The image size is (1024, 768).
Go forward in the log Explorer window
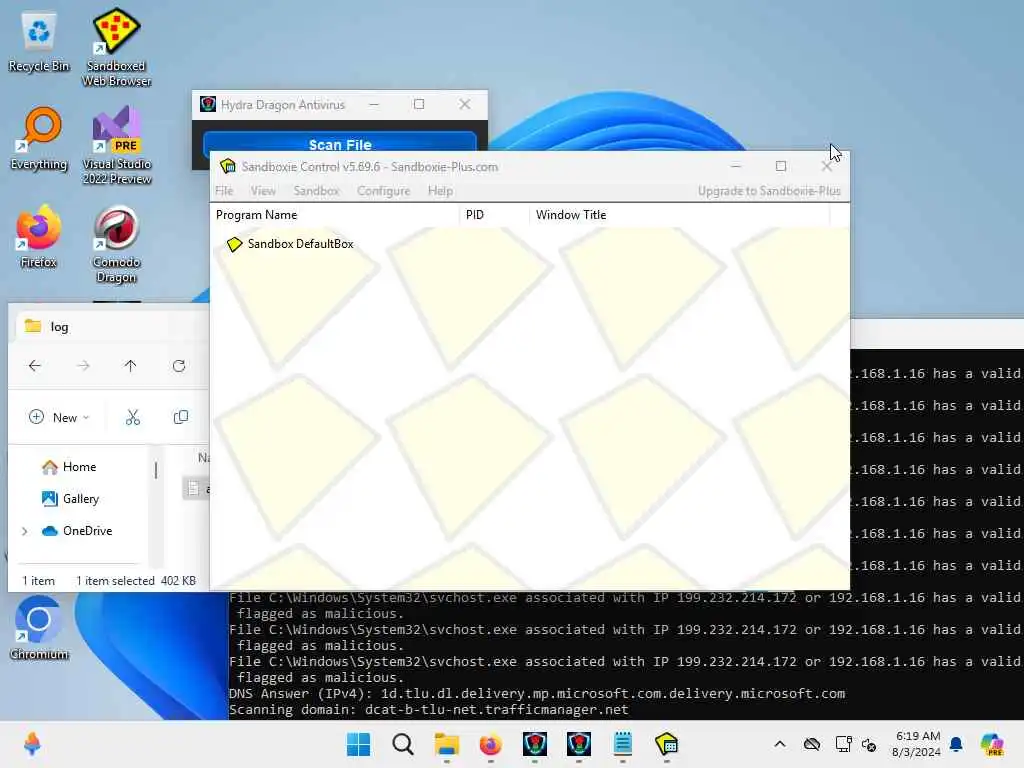pyautogui.click(x=83, y=366)
